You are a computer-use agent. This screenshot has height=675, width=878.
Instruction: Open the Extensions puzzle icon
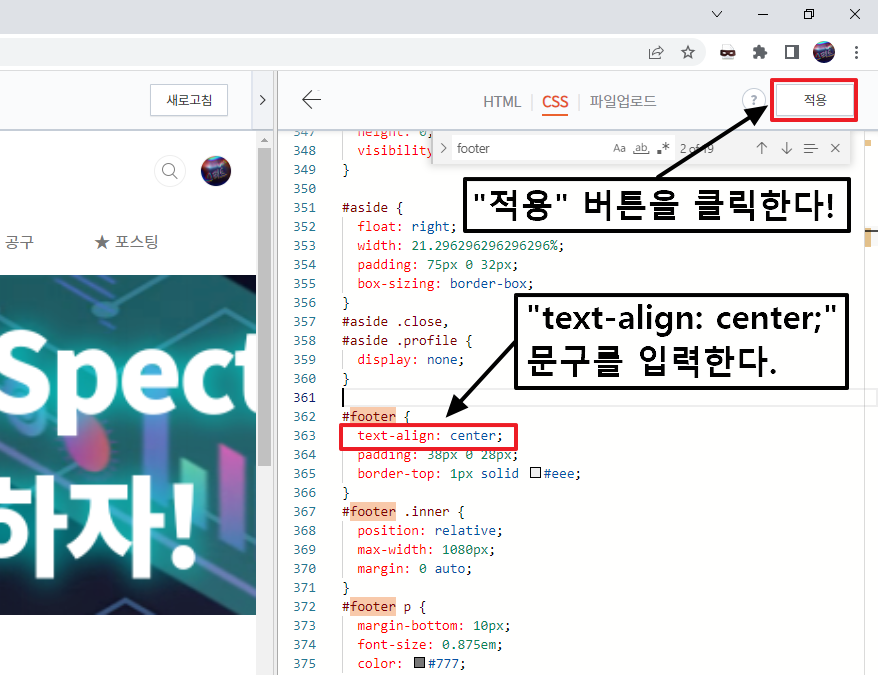click(759, 53)
